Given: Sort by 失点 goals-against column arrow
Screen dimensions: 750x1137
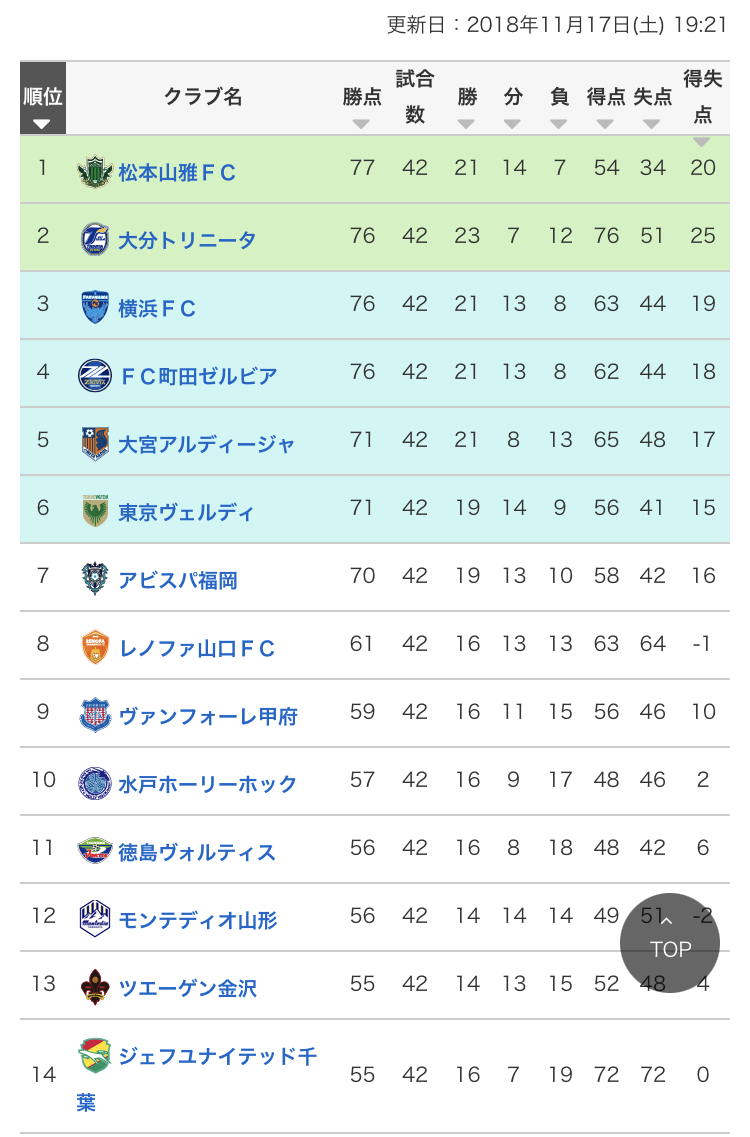Looking at the screenshot, I should [x=652, y=124].
